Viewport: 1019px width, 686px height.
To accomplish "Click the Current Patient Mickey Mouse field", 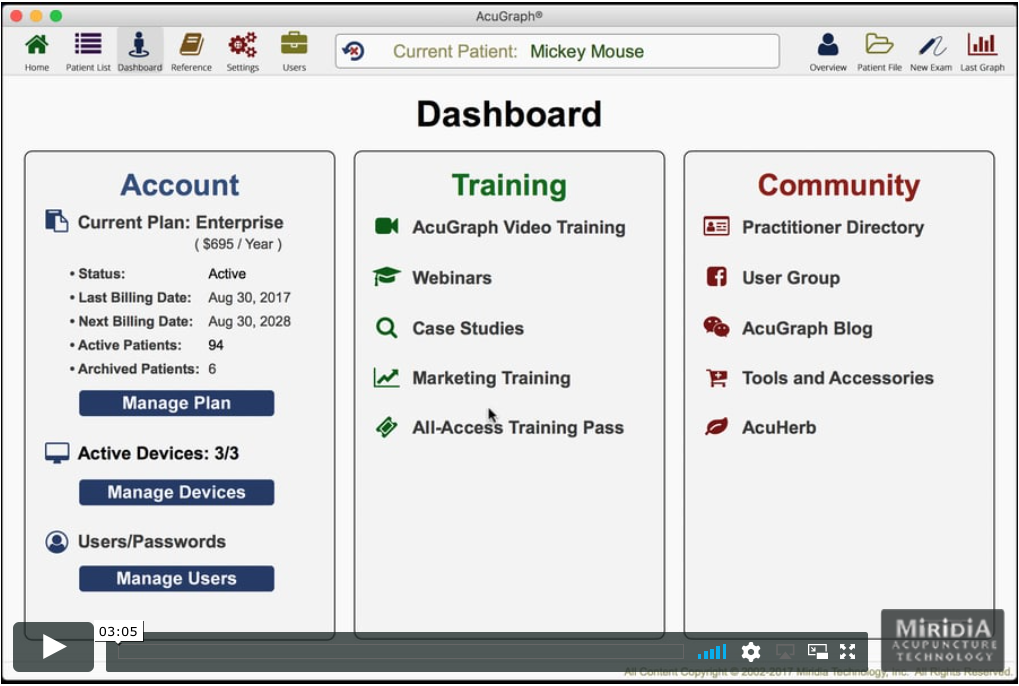I will tap(558, 51).
